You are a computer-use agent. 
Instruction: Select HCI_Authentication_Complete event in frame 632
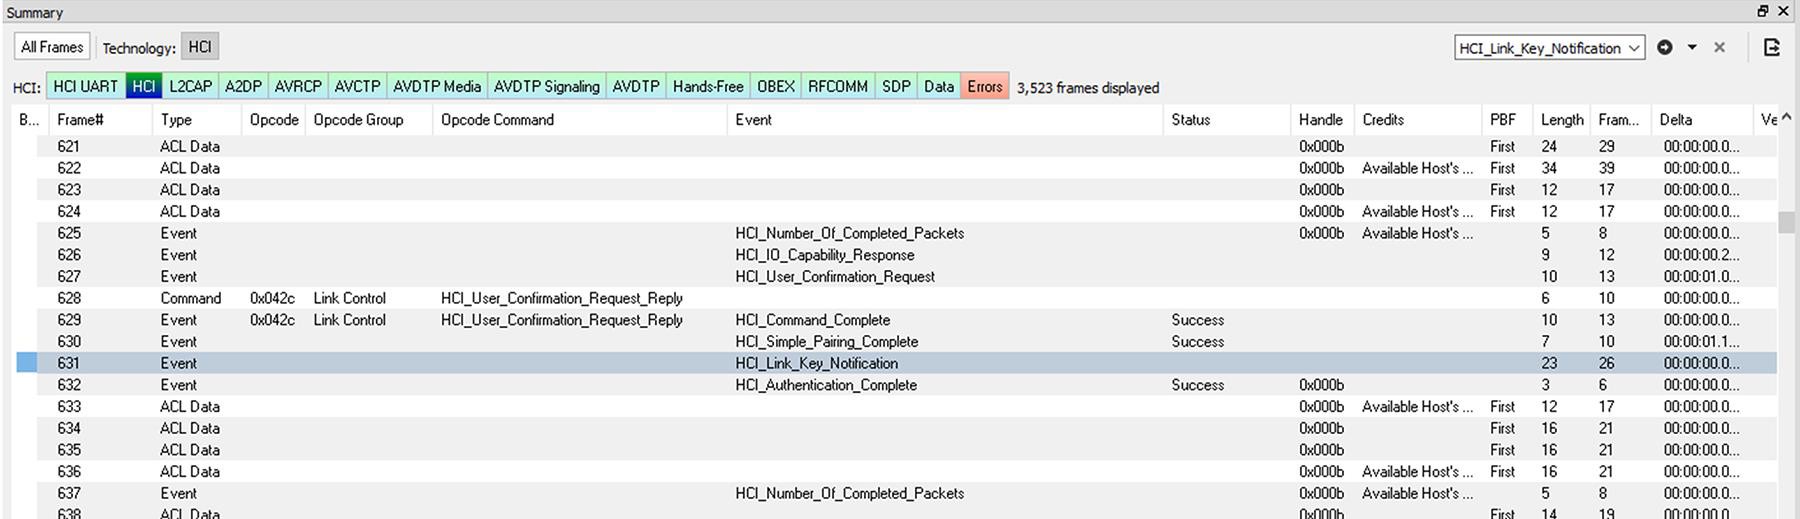826,385
